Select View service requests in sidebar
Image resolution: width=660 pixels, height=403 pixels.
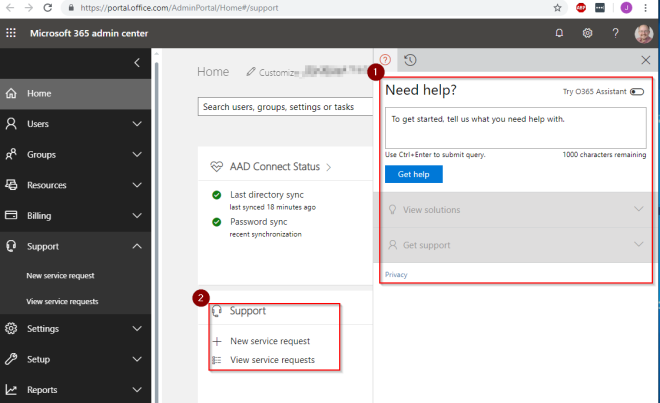62,302
